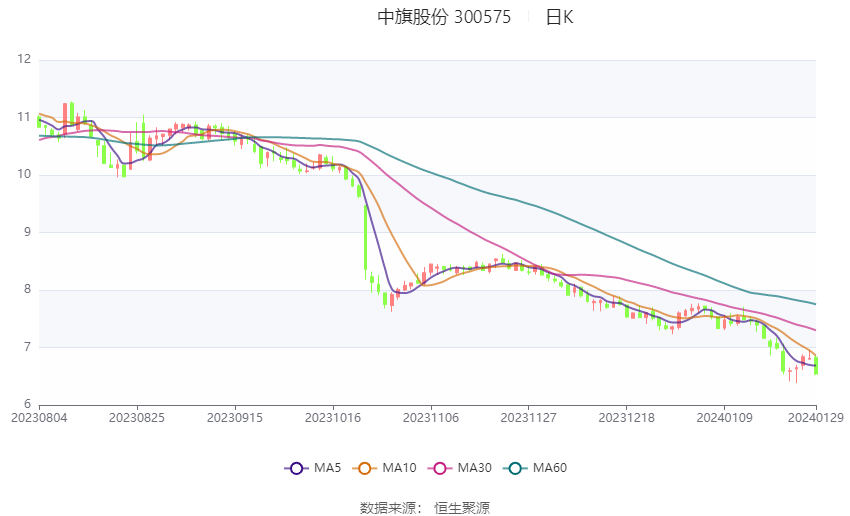Click the 12 value on the price axis
This screenshot has width=850, height=516.
tap(24, 60)
